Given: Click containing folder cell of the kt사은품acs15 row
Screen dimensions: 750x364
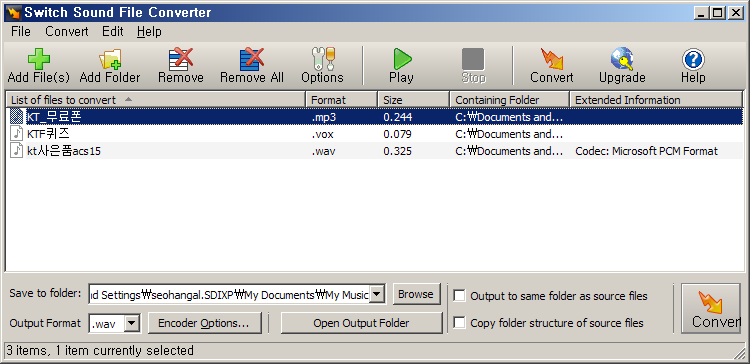Looking at the screenshot, I should (x=509, y=152).
